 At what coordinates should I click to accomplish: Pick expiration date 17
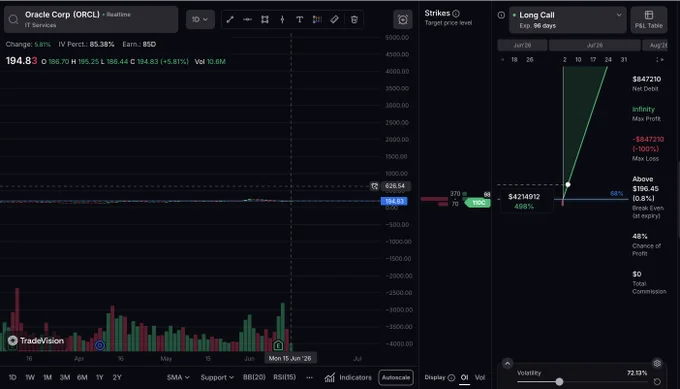tap(593, 60)
